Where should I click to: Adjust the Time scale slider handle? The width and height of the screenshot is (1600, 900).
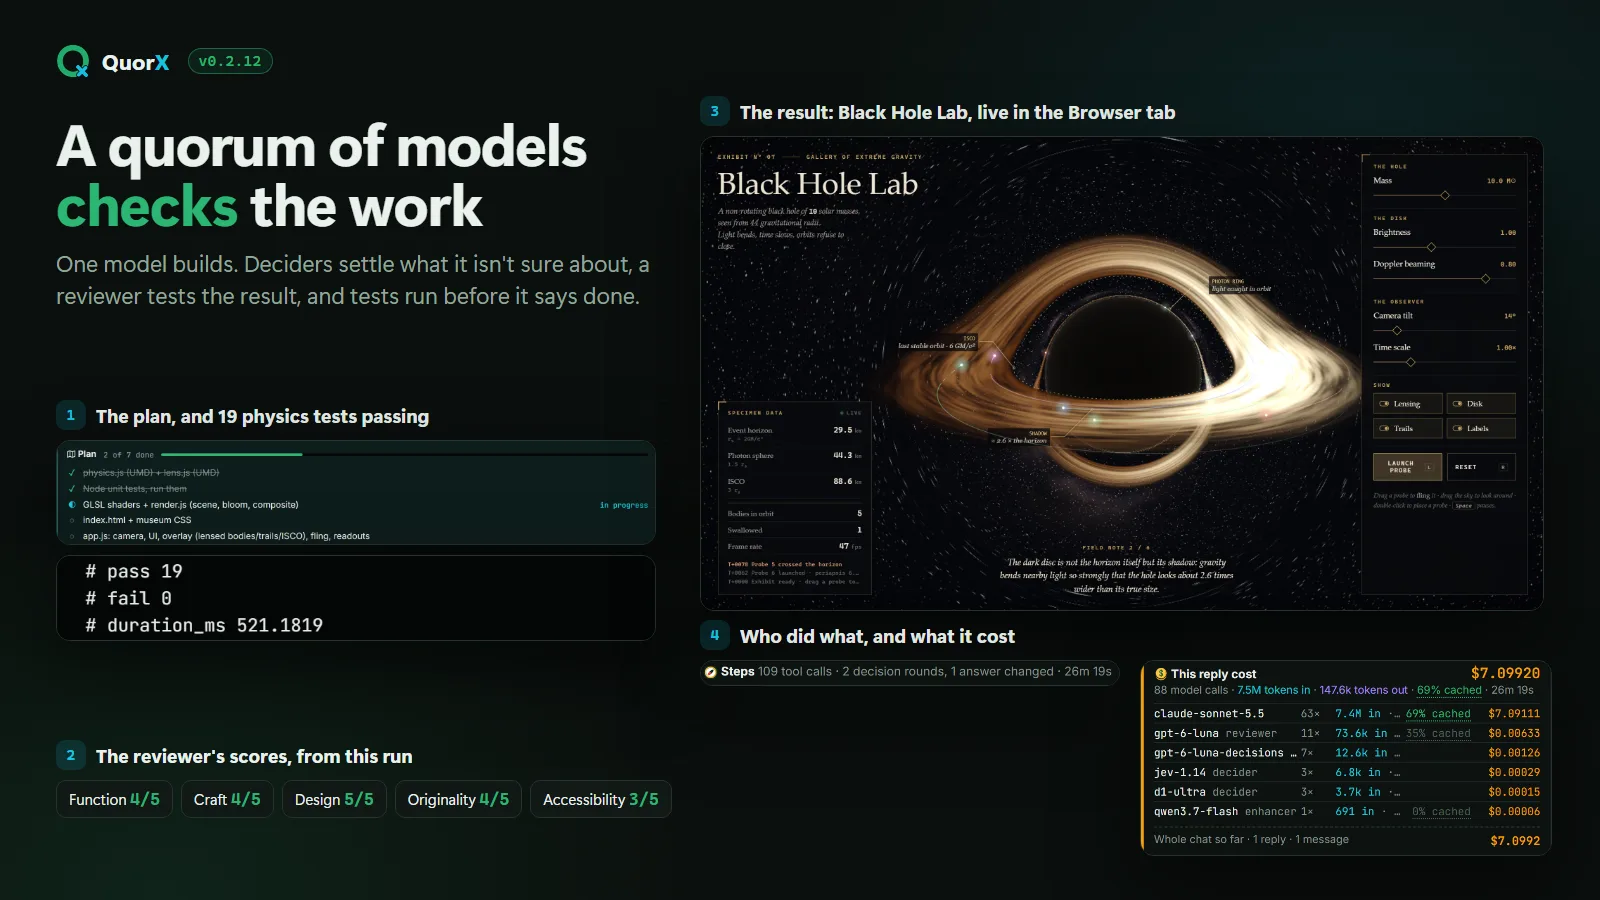coord(1411,362)
